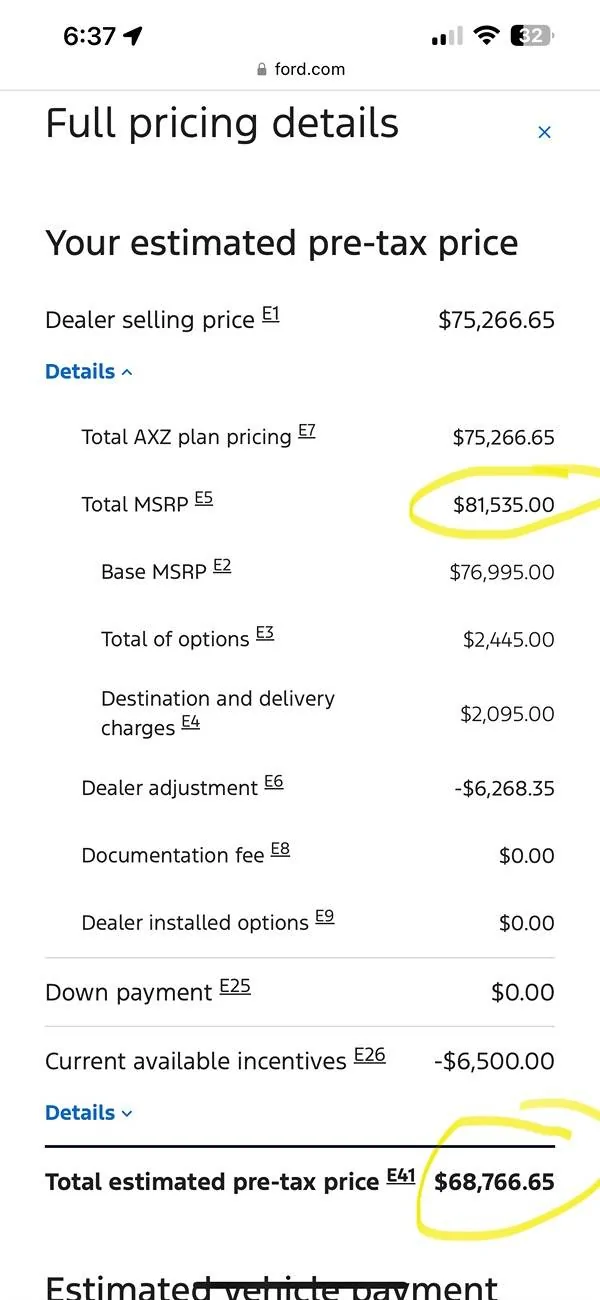Tap footnote E3 for Total of options
The height and width of the screenshot is (1300, 600).
[x=264, y=633]
